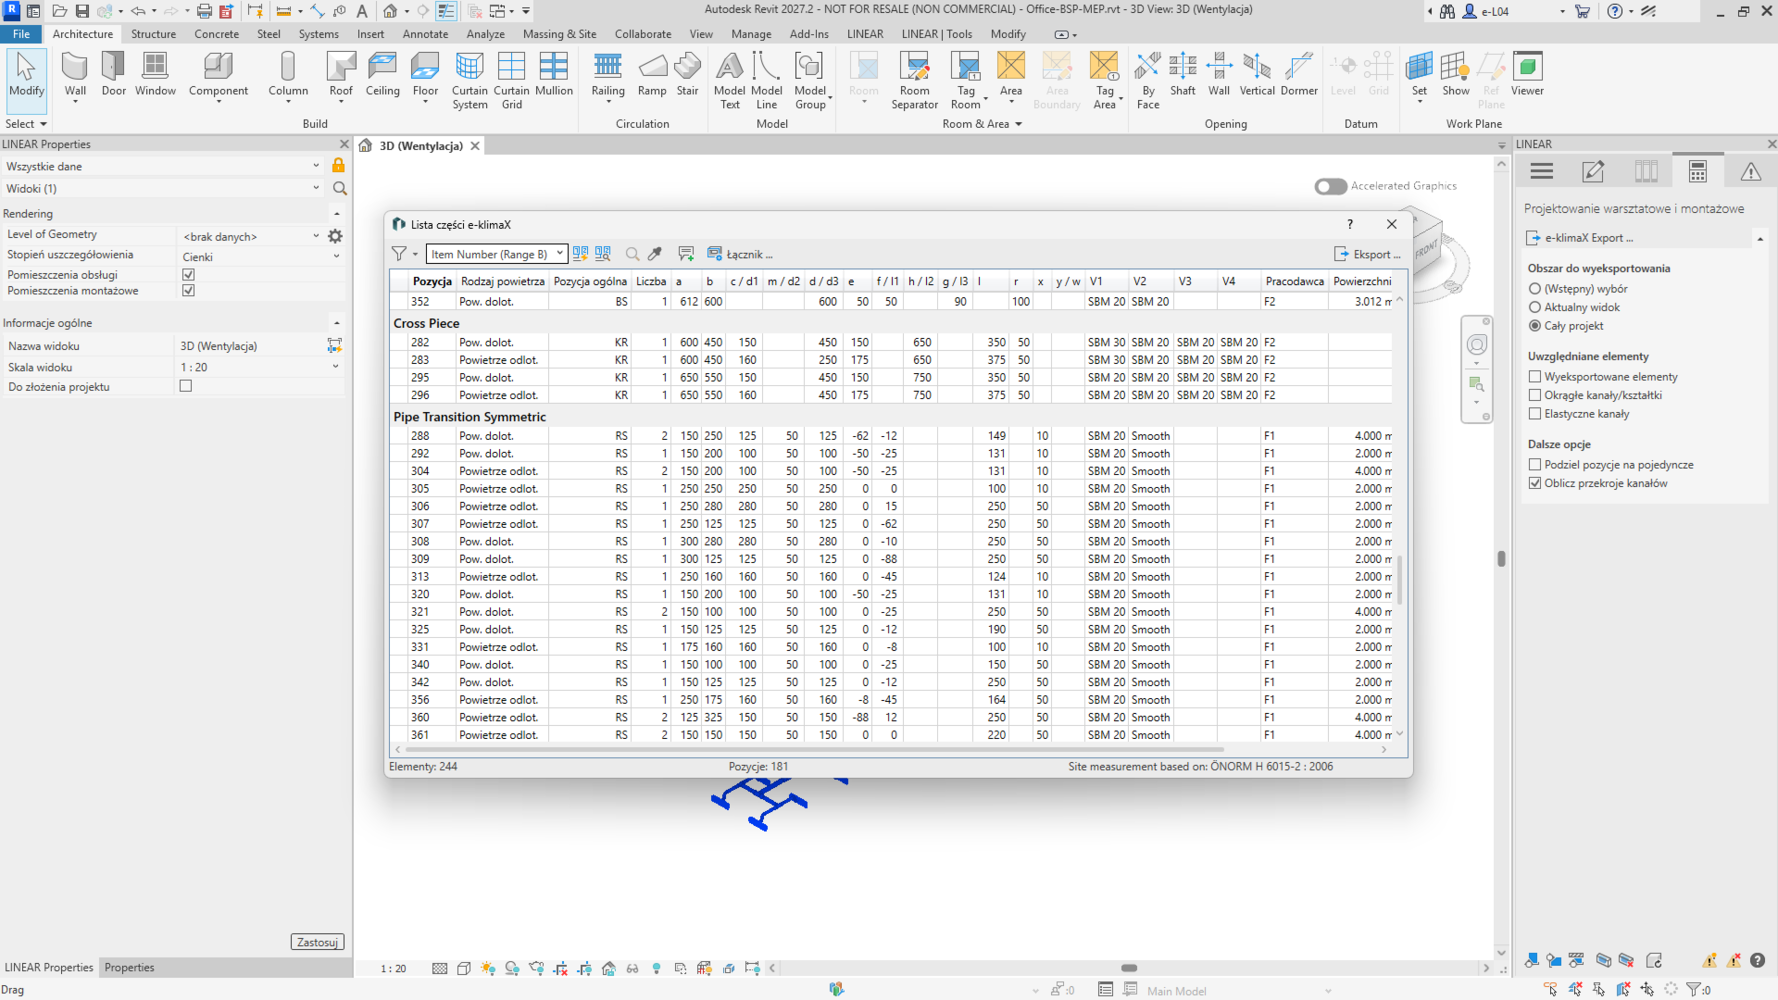Open the Viewer work plane icon
Screen dimensions: 1778x1000
(1527, 75)
